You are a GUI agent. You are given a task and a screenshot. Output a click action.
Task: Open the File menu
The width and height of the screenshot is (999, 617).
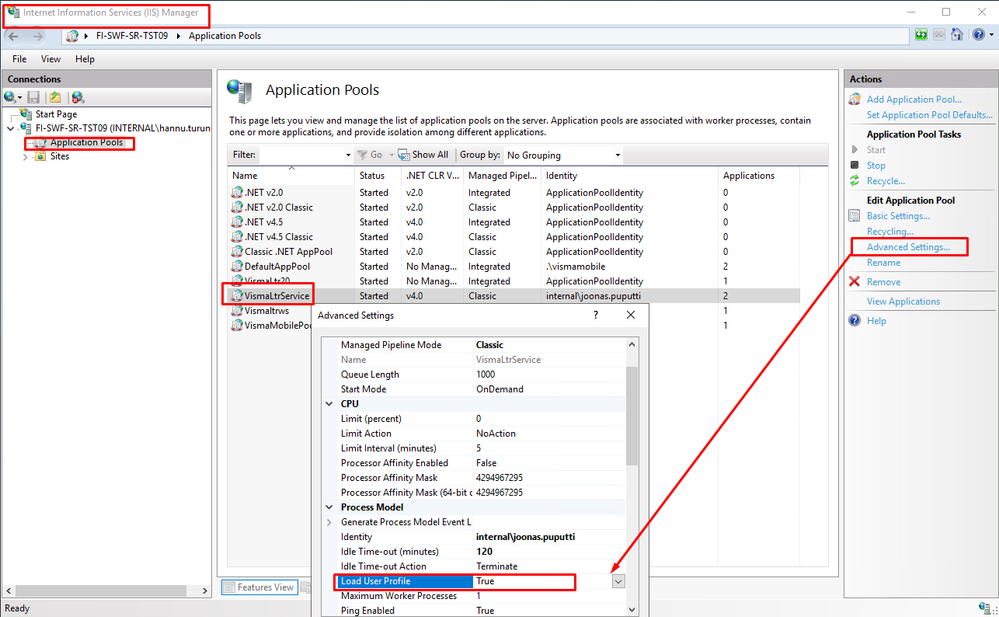coord(20,59)
